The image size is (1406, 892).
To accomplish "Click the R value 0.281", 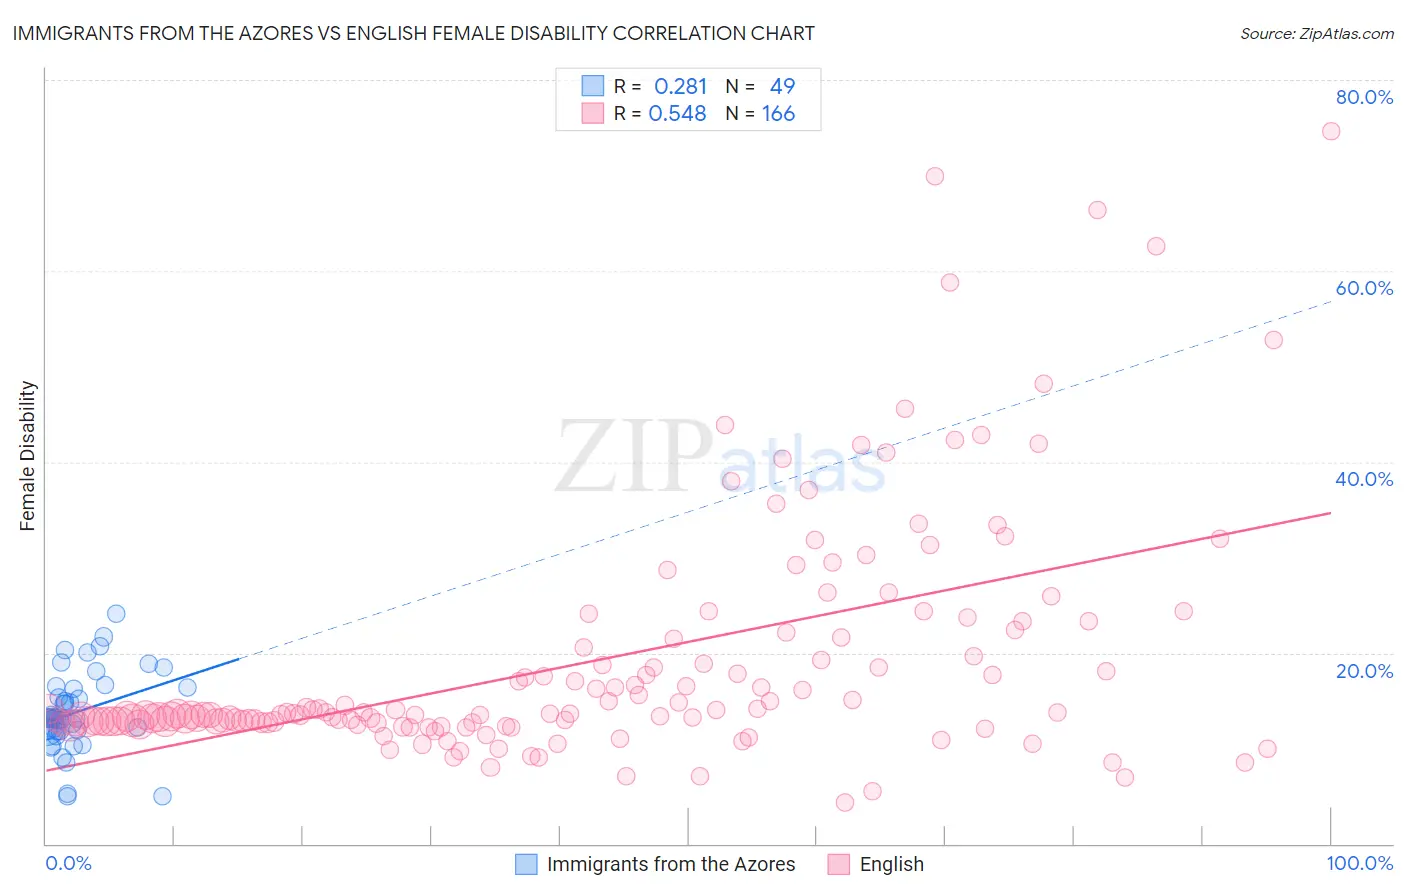I will coord(680,86).
